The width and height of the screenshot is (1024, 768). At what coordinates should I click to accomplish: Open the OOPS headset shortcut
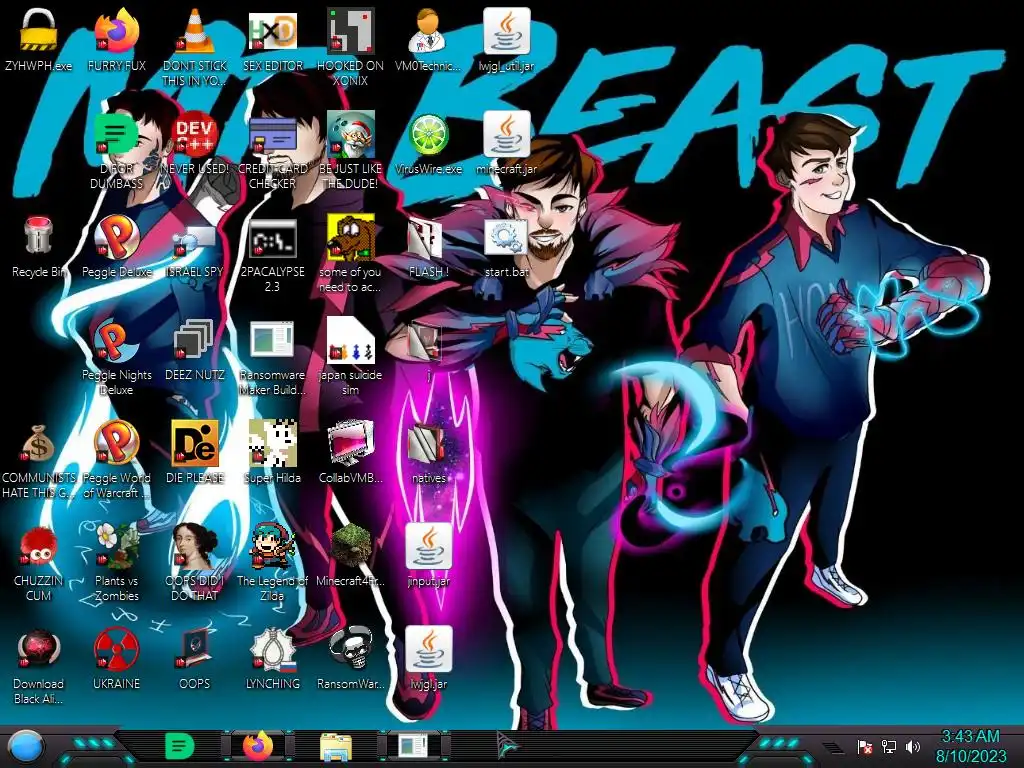[x=194, y=649]
